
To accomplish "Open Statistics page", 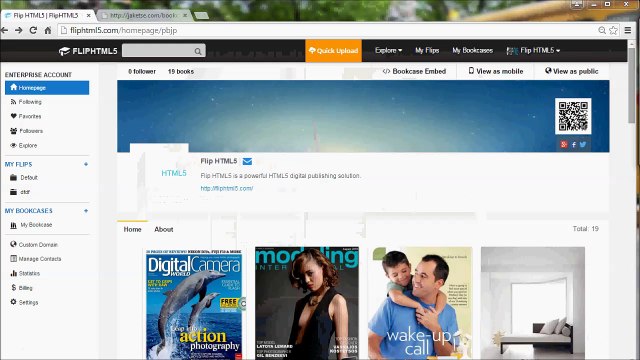I will (25, 273).
